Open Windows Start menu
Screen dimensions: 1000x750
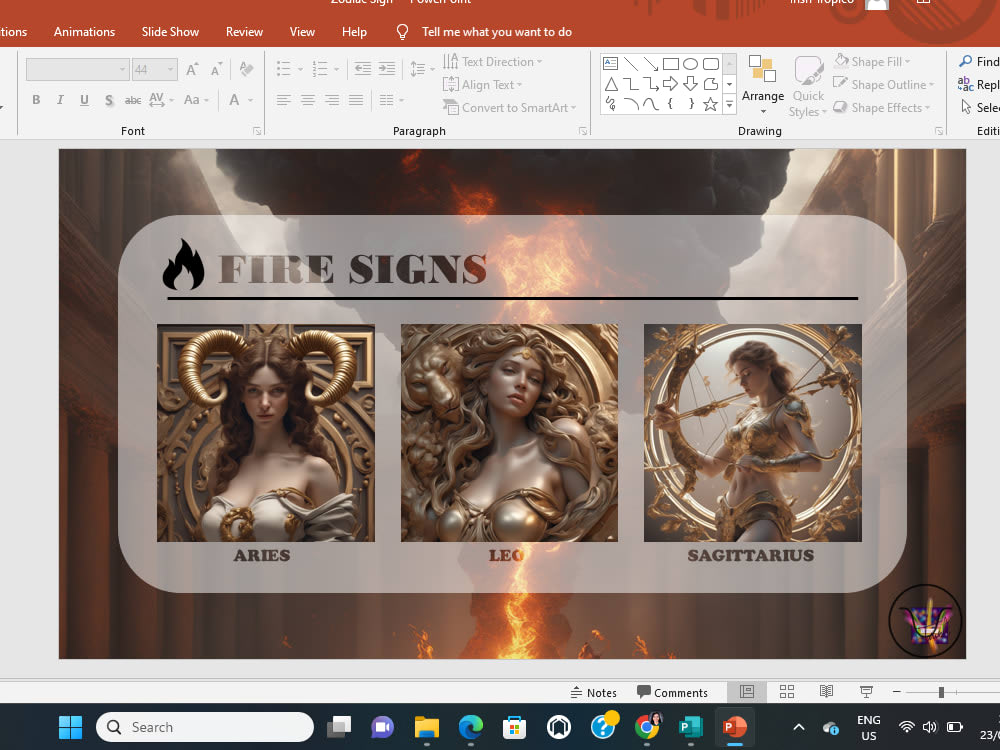(70, 727)
